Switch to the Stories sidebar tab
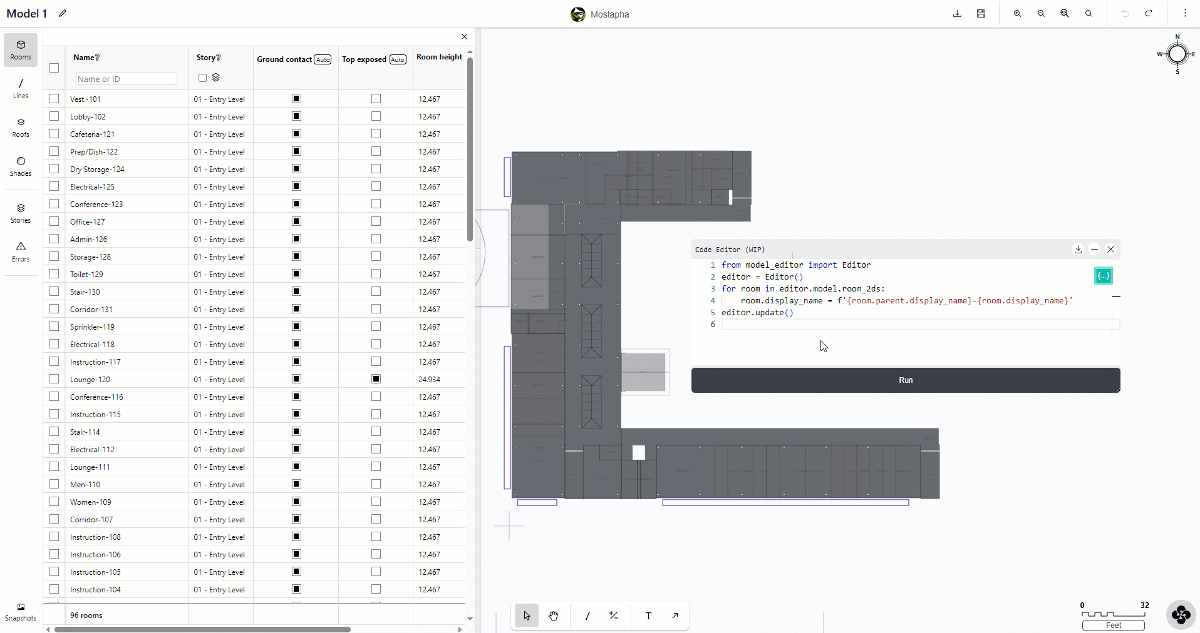The image size is (1200, 633). pyautogui.click(x=21, y=213)
